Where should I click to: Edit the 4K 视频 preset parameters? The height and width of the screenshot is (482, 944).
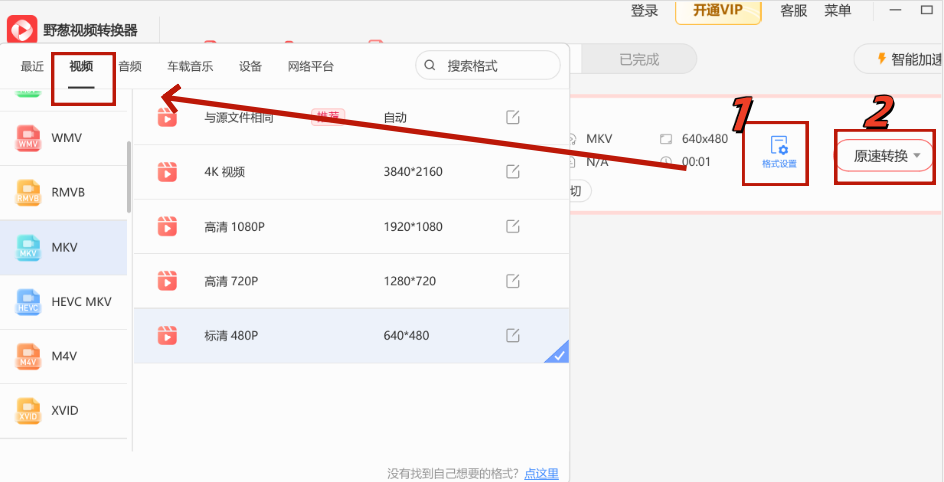pyautogui.click(x=512, y=172)
